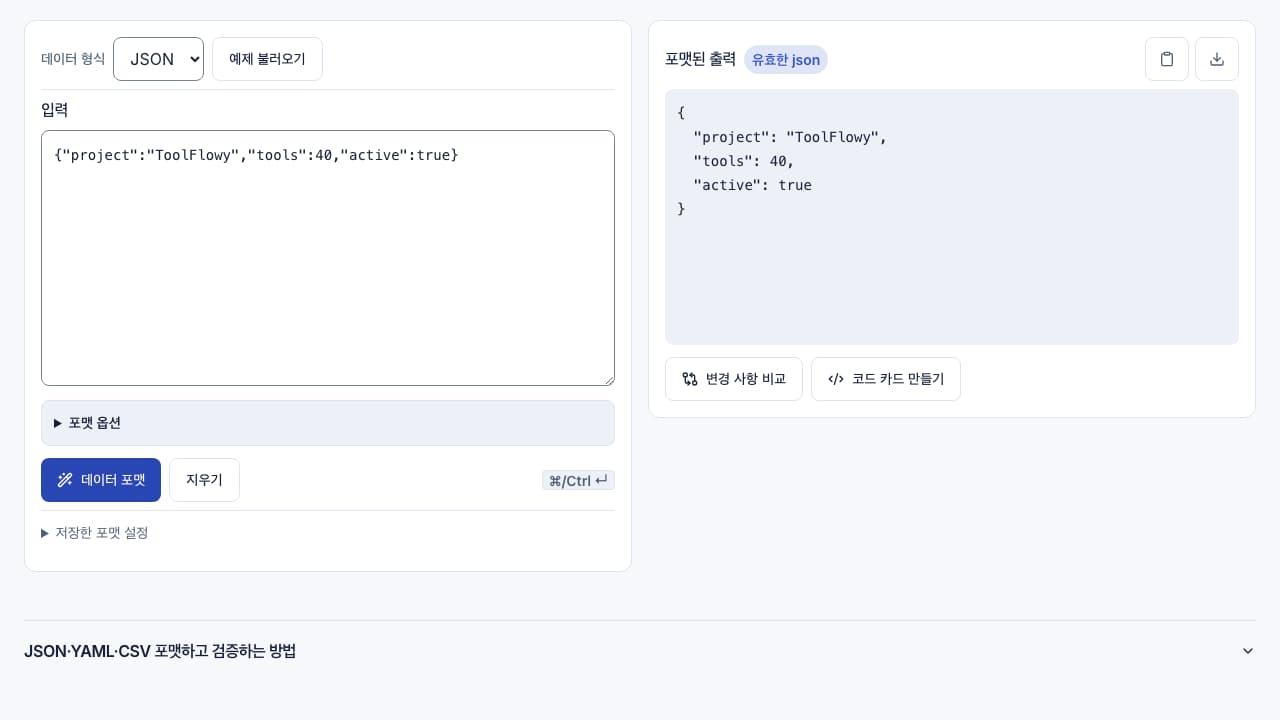Click inside the 입력 JSON text area
This screenshot has width=1280, height=720.
click(x=328, y=258)
